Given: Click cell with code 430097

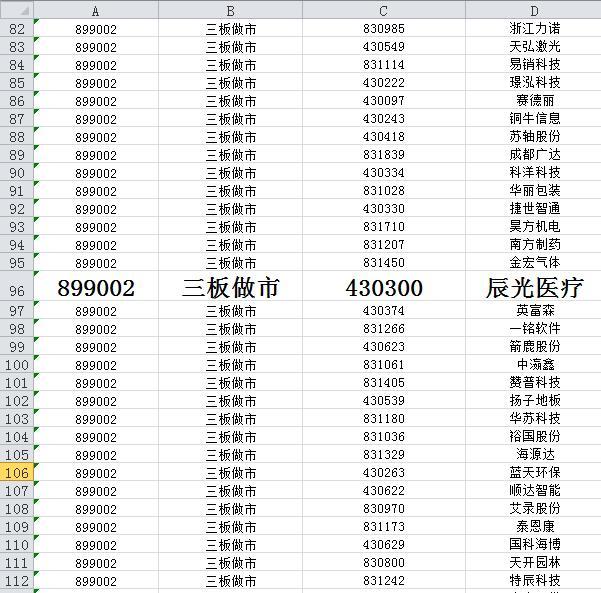Looking at the screenshot, I should [x=384, y=100].
